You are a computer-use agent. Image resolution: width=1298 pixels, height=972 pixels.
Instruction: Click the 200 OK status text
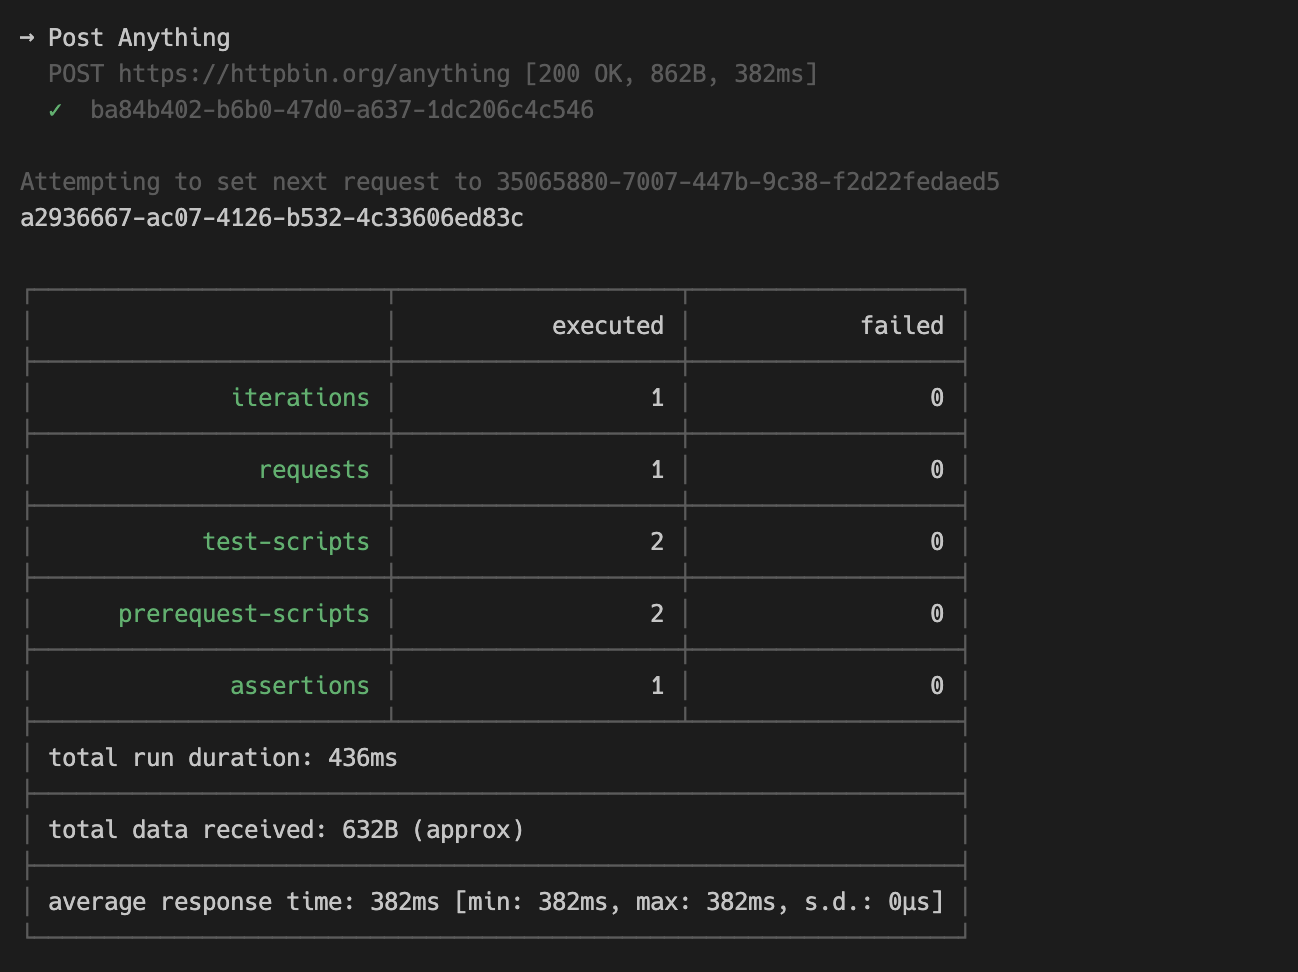(571, 73)
